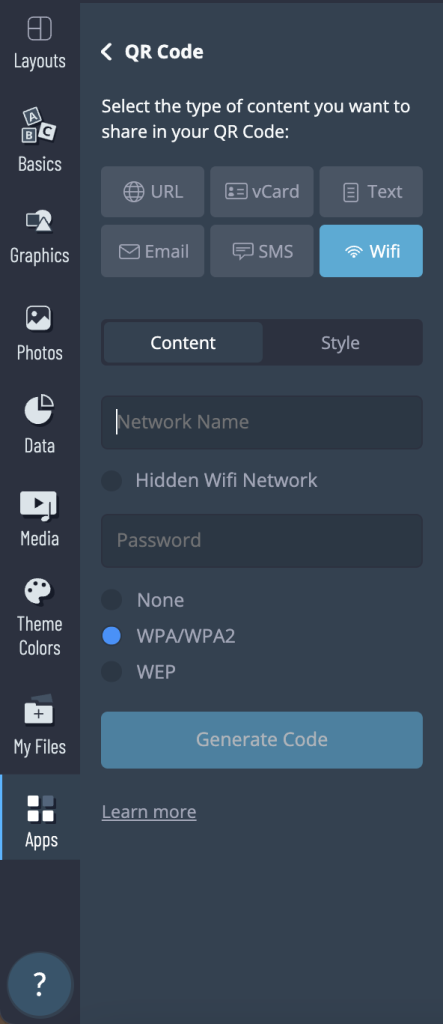Open the Media sidebar panel

(40, 519)
